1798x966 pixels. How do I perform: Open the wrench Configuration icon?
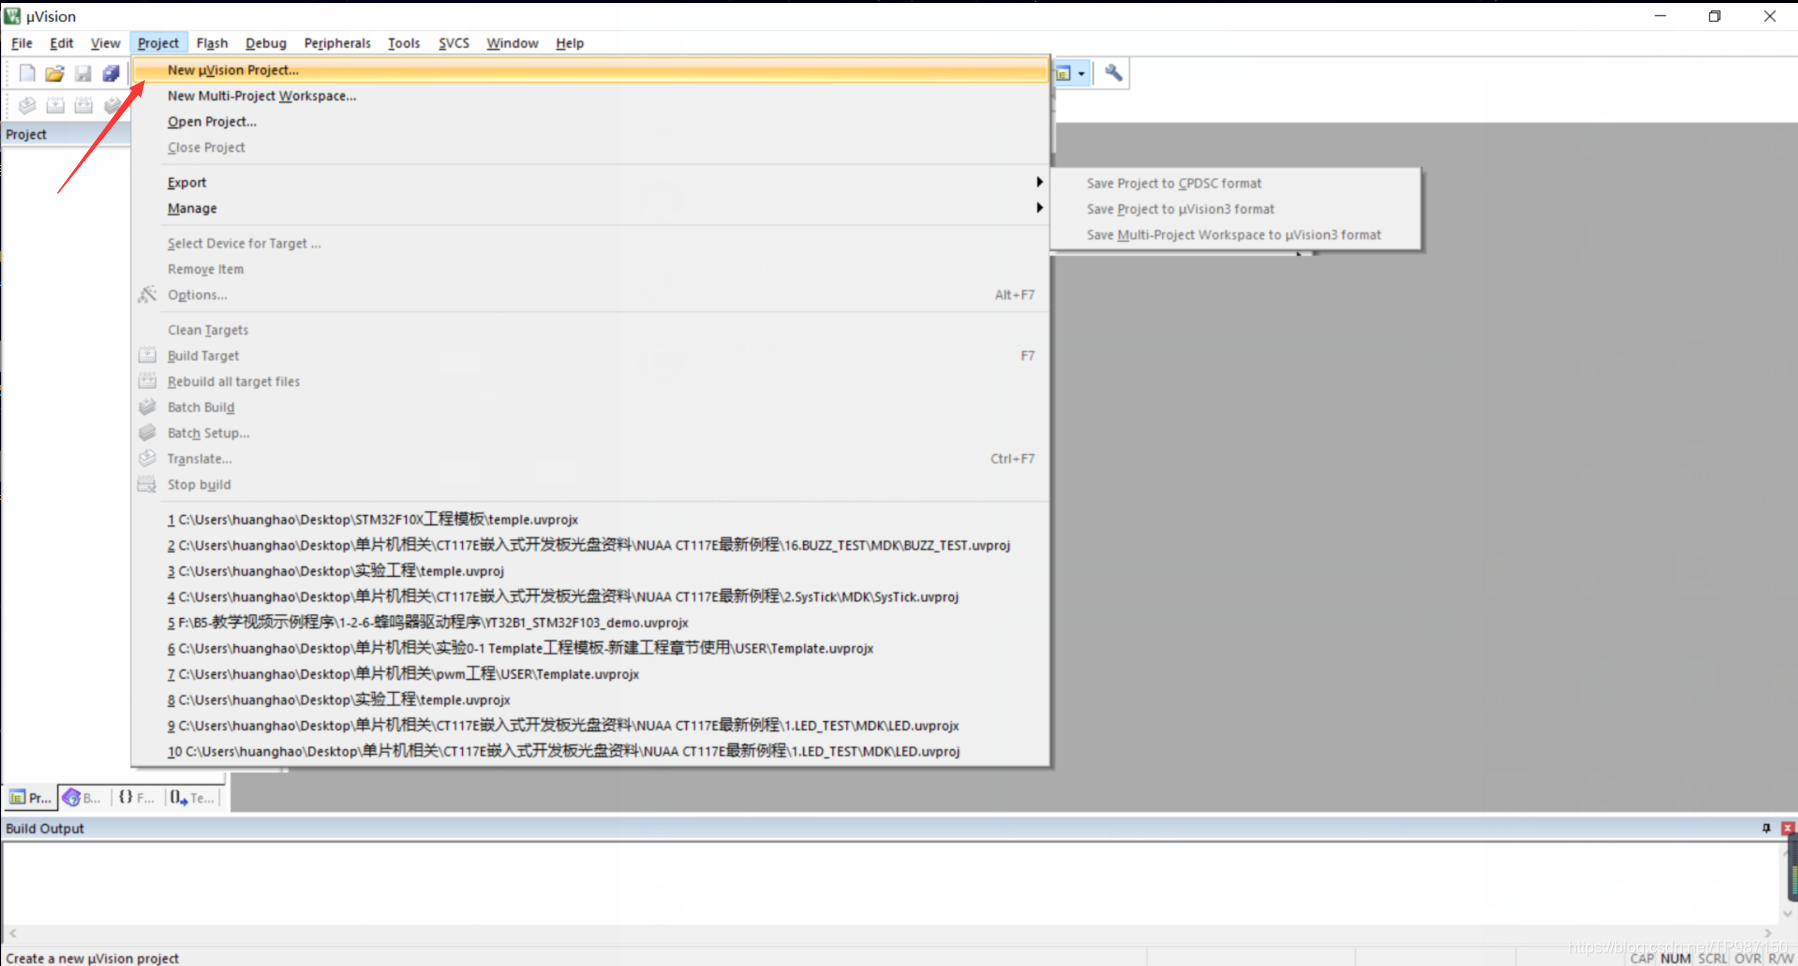tap(1113, 73)
